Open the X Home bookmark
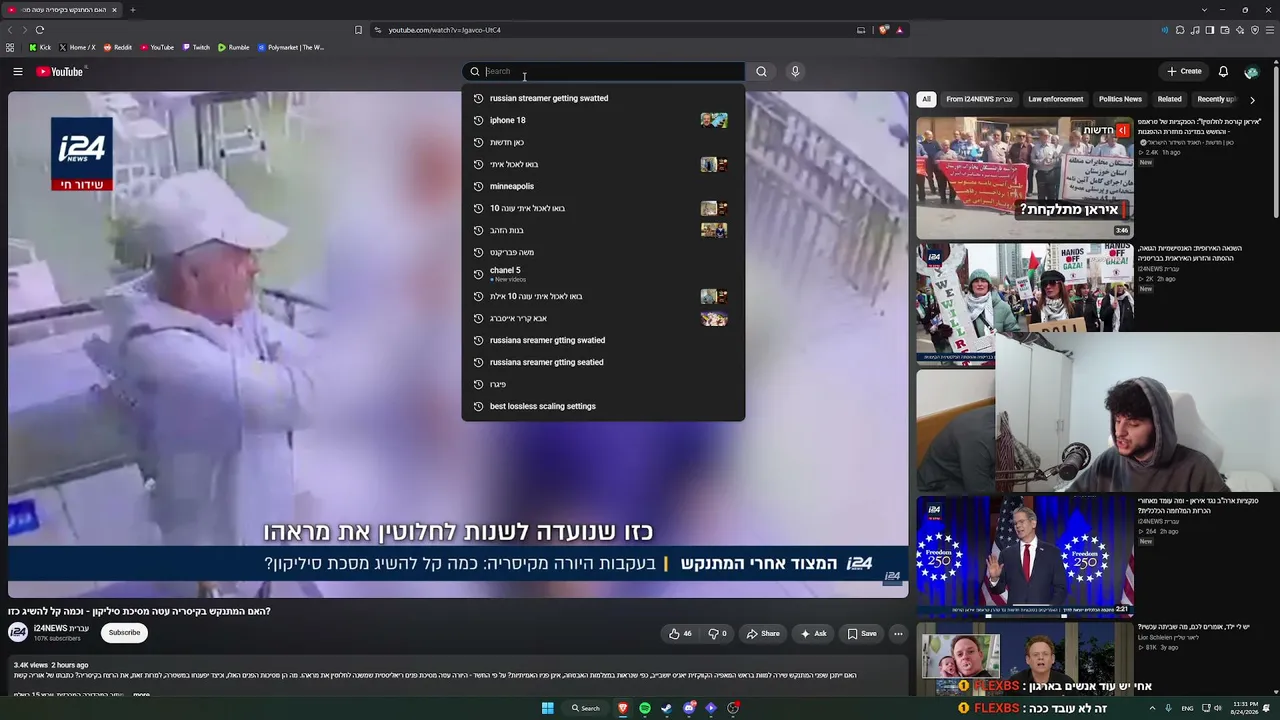Screen dimensions: 1280x720 [78, 47]
